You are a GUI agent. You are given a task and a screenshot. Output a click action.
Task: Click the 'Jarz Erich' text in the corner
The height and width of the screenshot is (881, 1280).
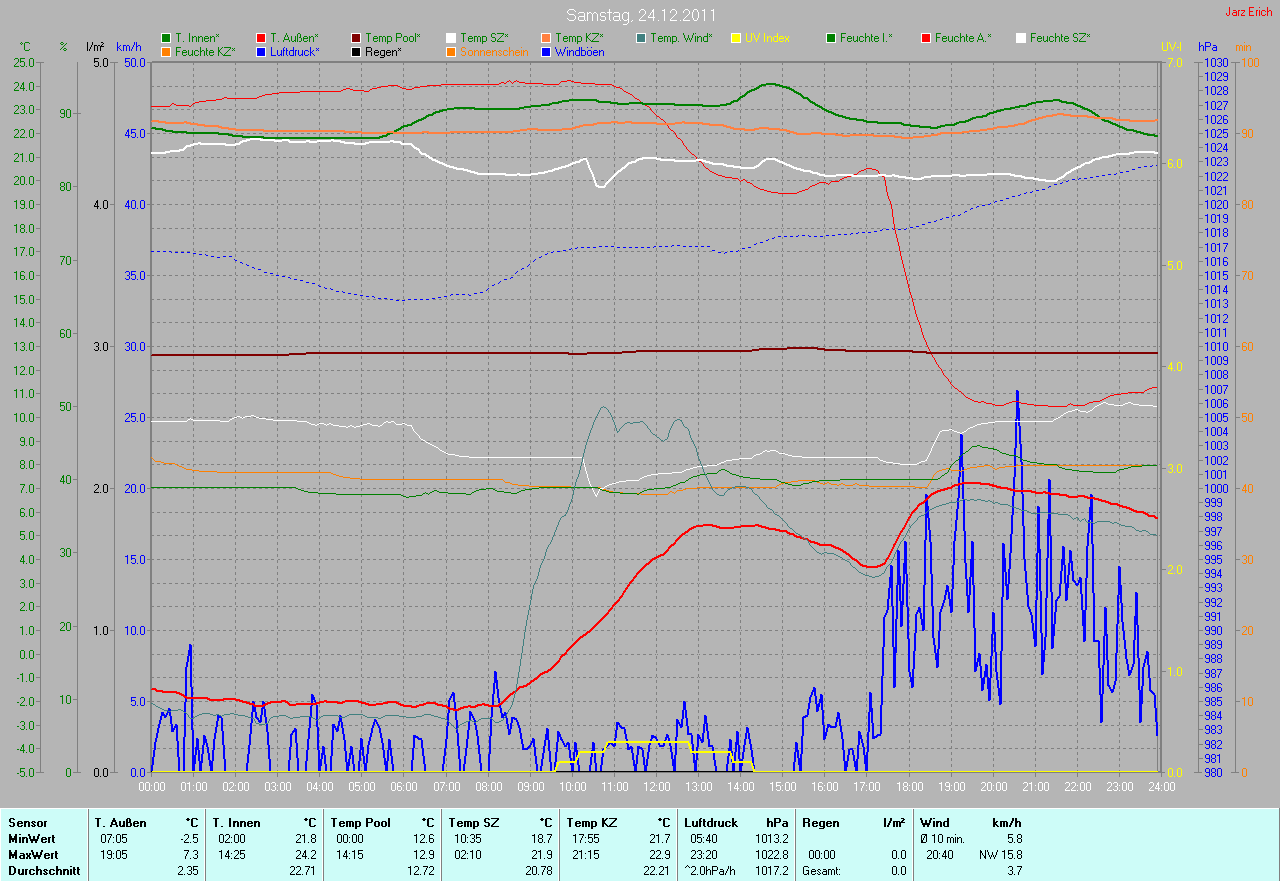1249,12
